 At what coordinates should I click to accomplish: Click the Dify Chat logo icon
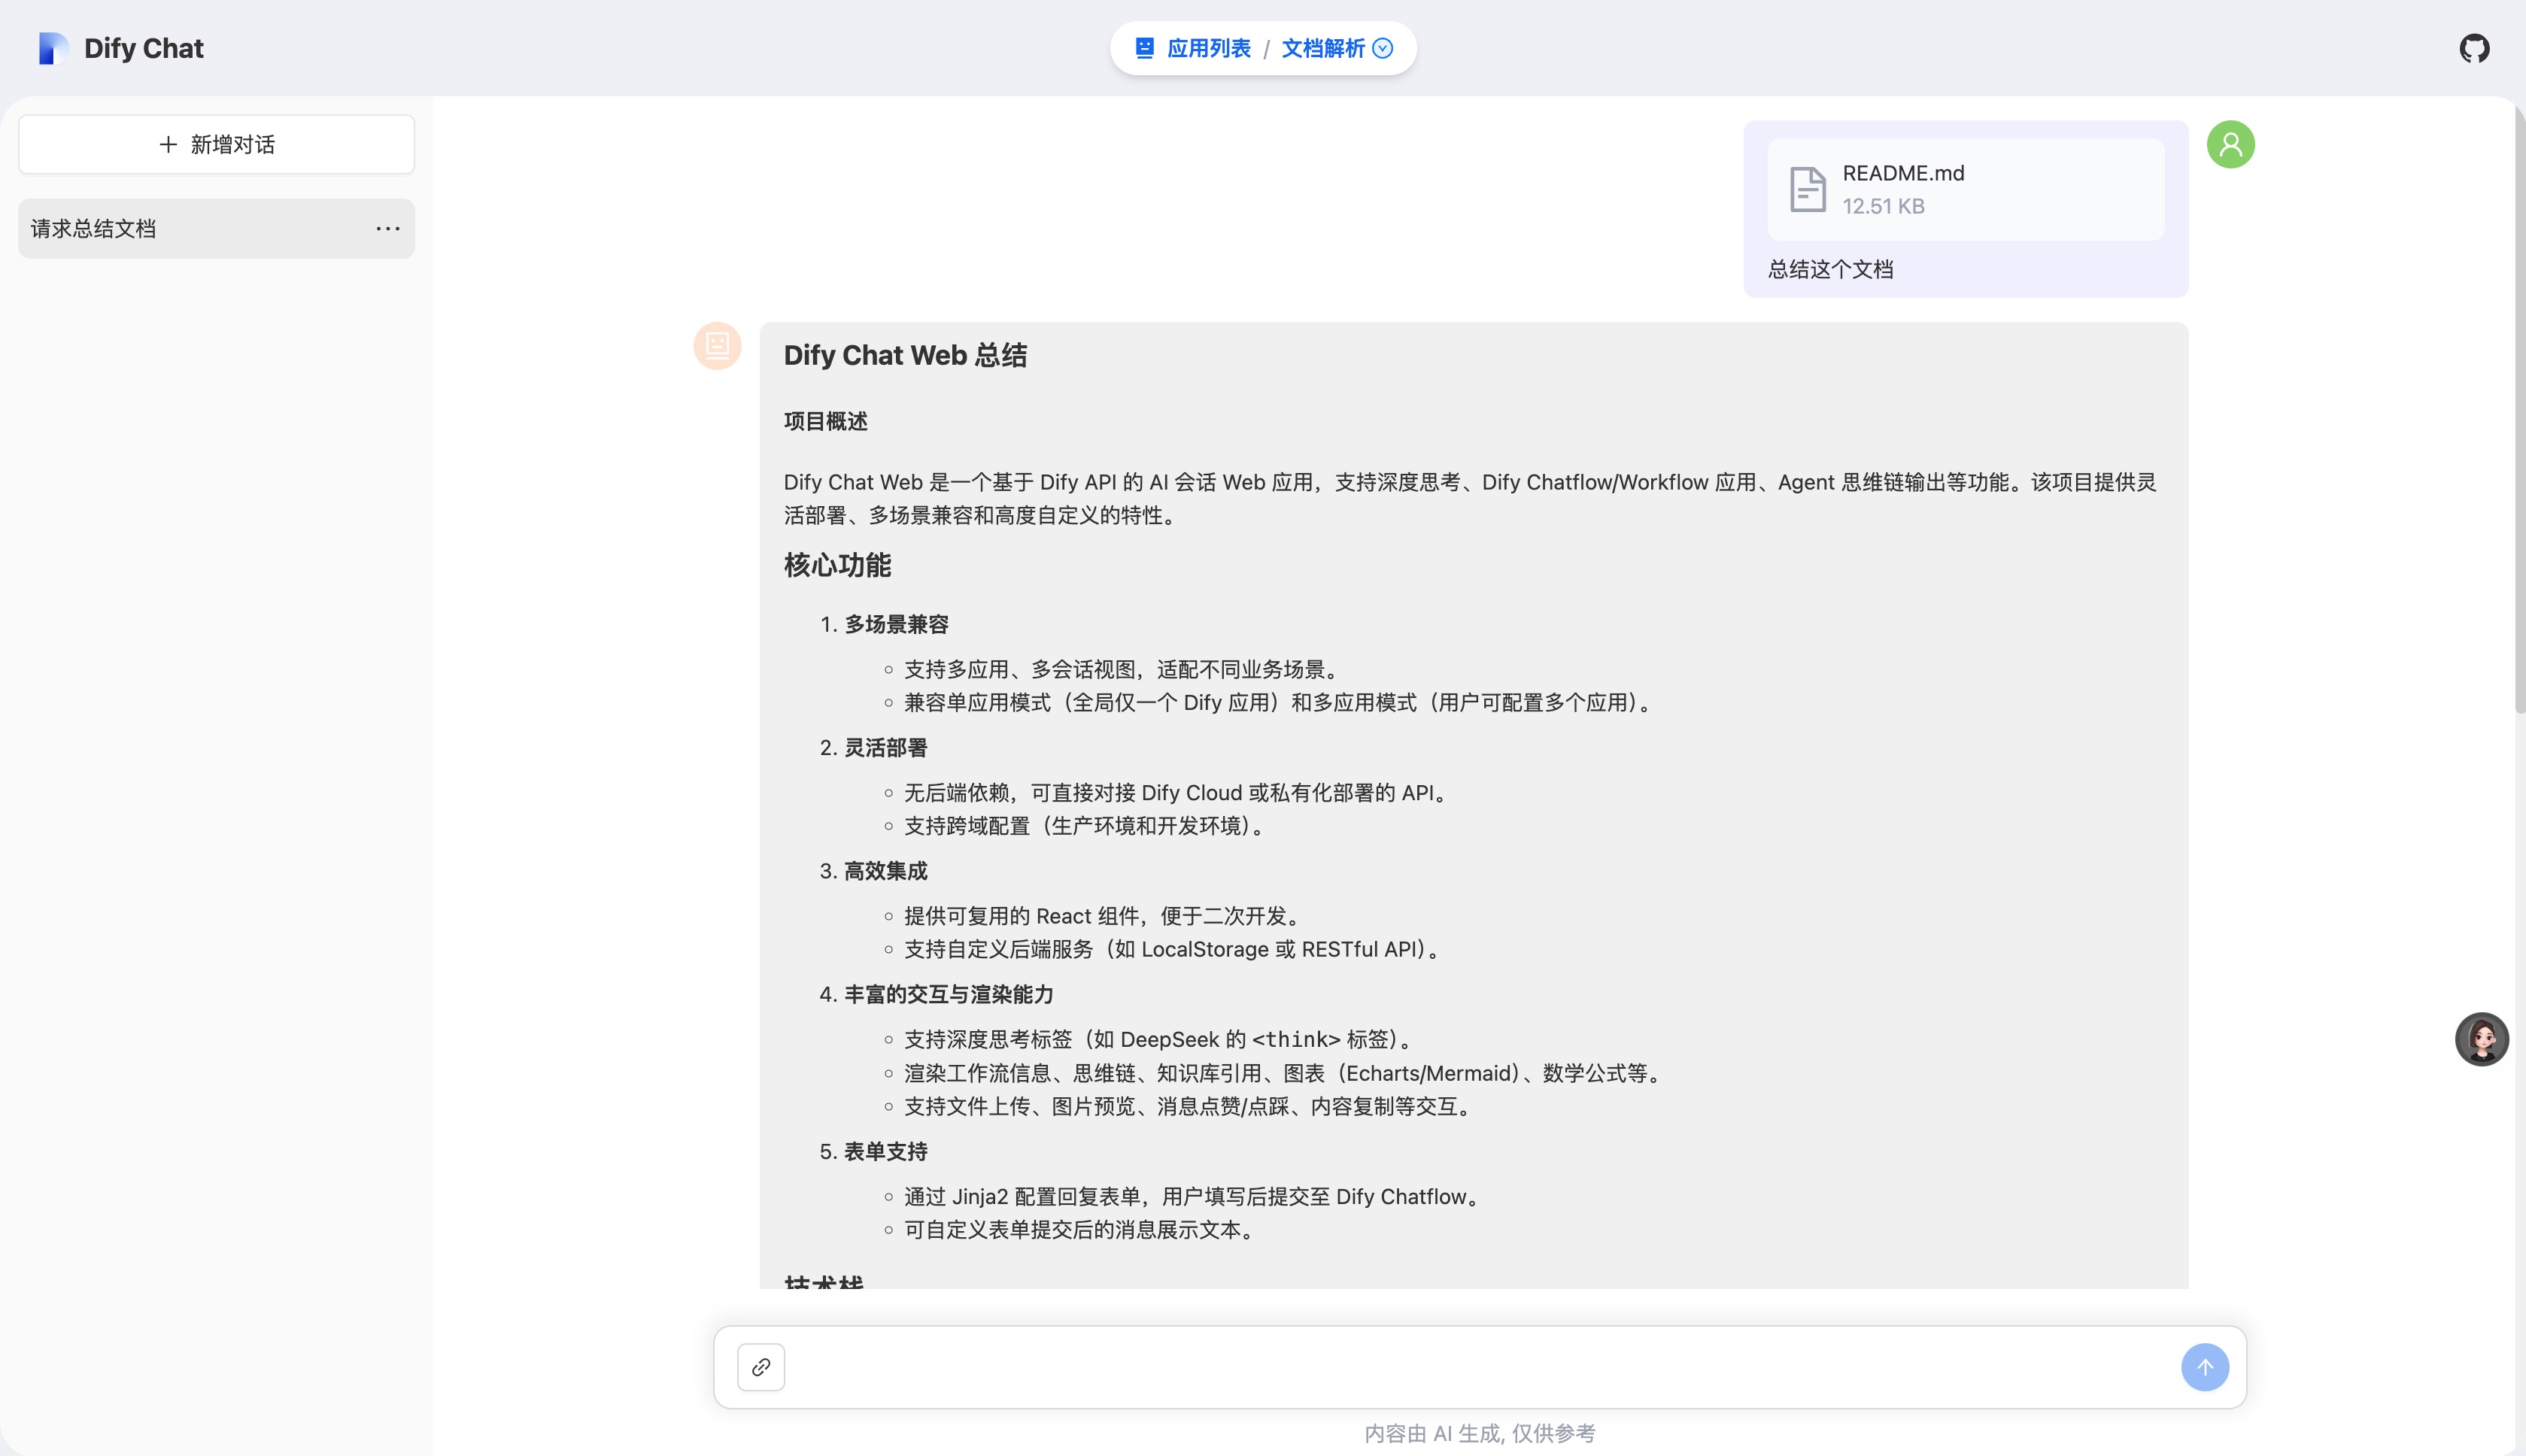[x=53, y=47]
